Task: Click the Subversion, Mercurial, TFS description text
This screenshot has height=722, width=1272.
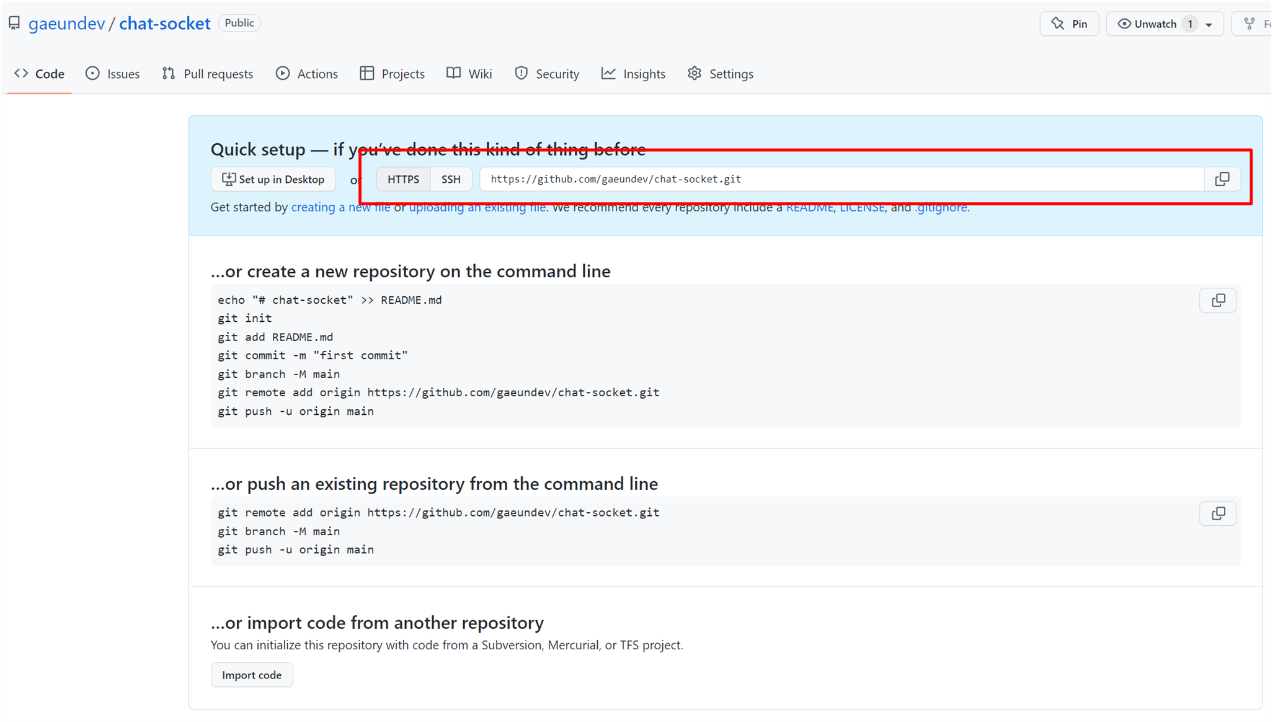Action: [x=447, y=645]
